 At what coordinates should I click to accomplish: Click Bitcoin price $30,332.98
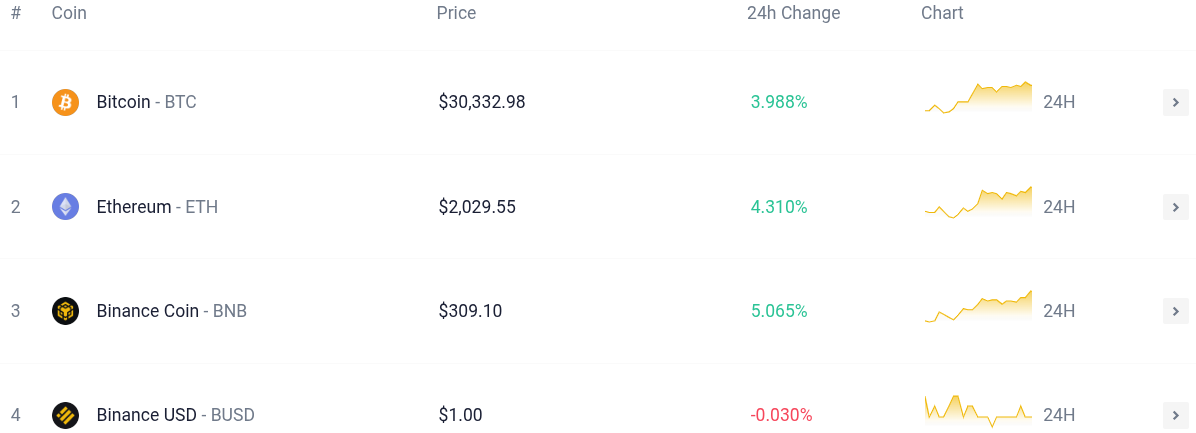tap(481, 102)
